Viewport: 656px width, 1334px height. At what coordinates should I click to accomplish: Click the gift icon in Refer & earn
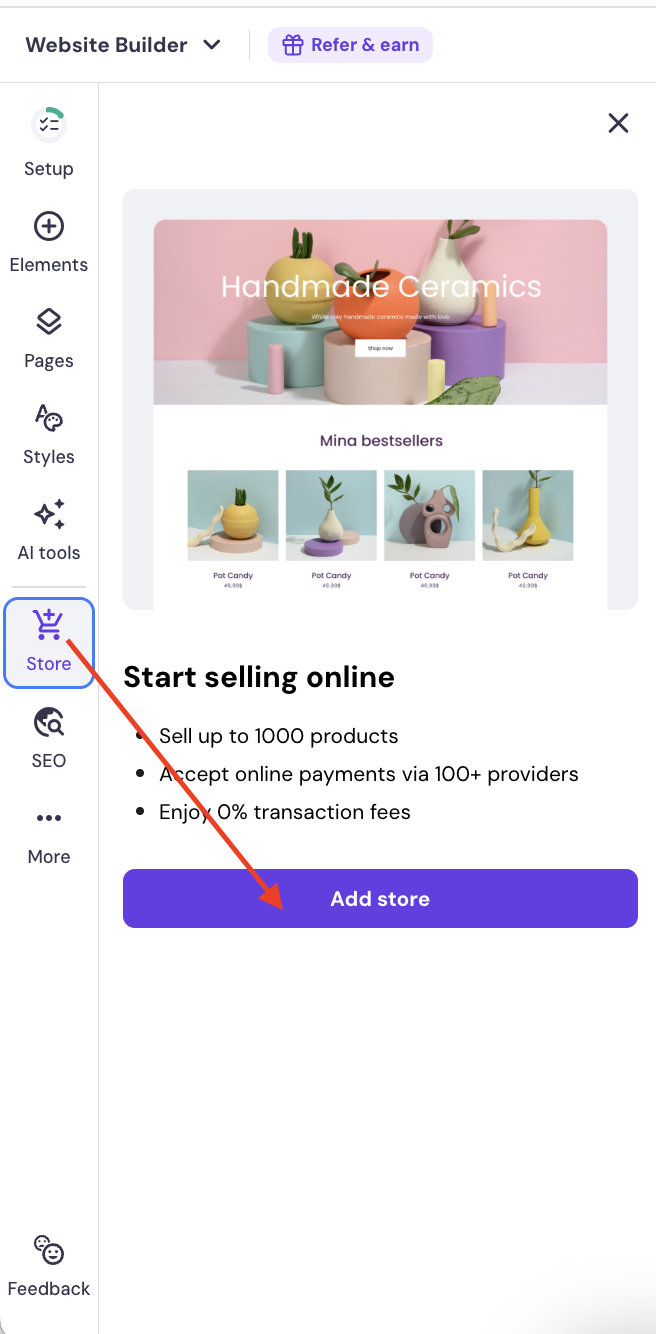coord(292,45)
